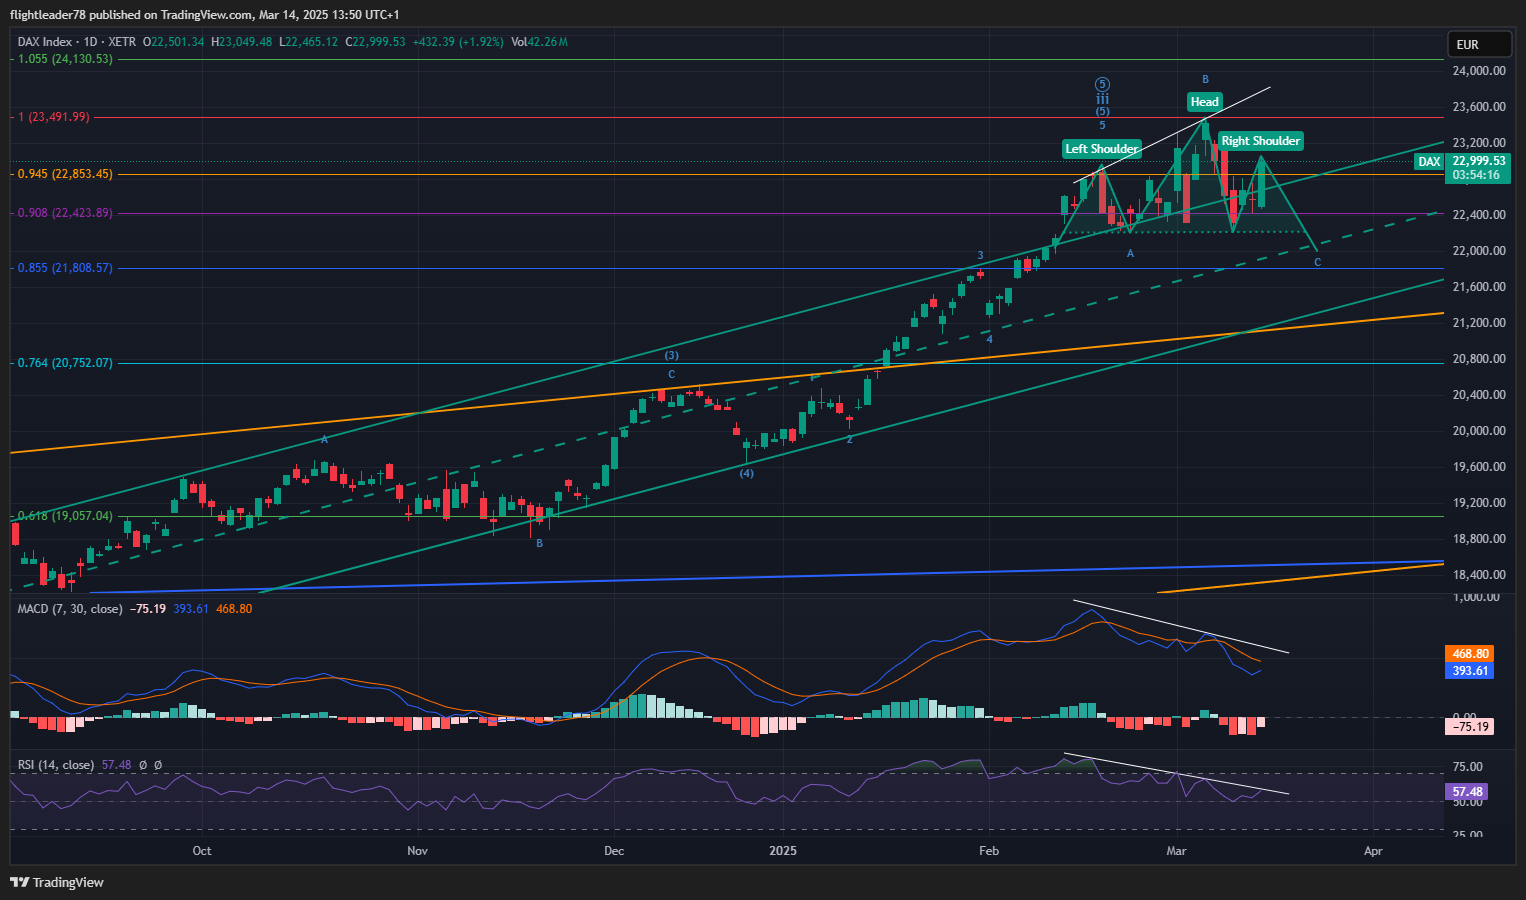1526x900 pixels.
Task: Select the Left Shoulder pattern label
Action: click(x=1101, y=149)
